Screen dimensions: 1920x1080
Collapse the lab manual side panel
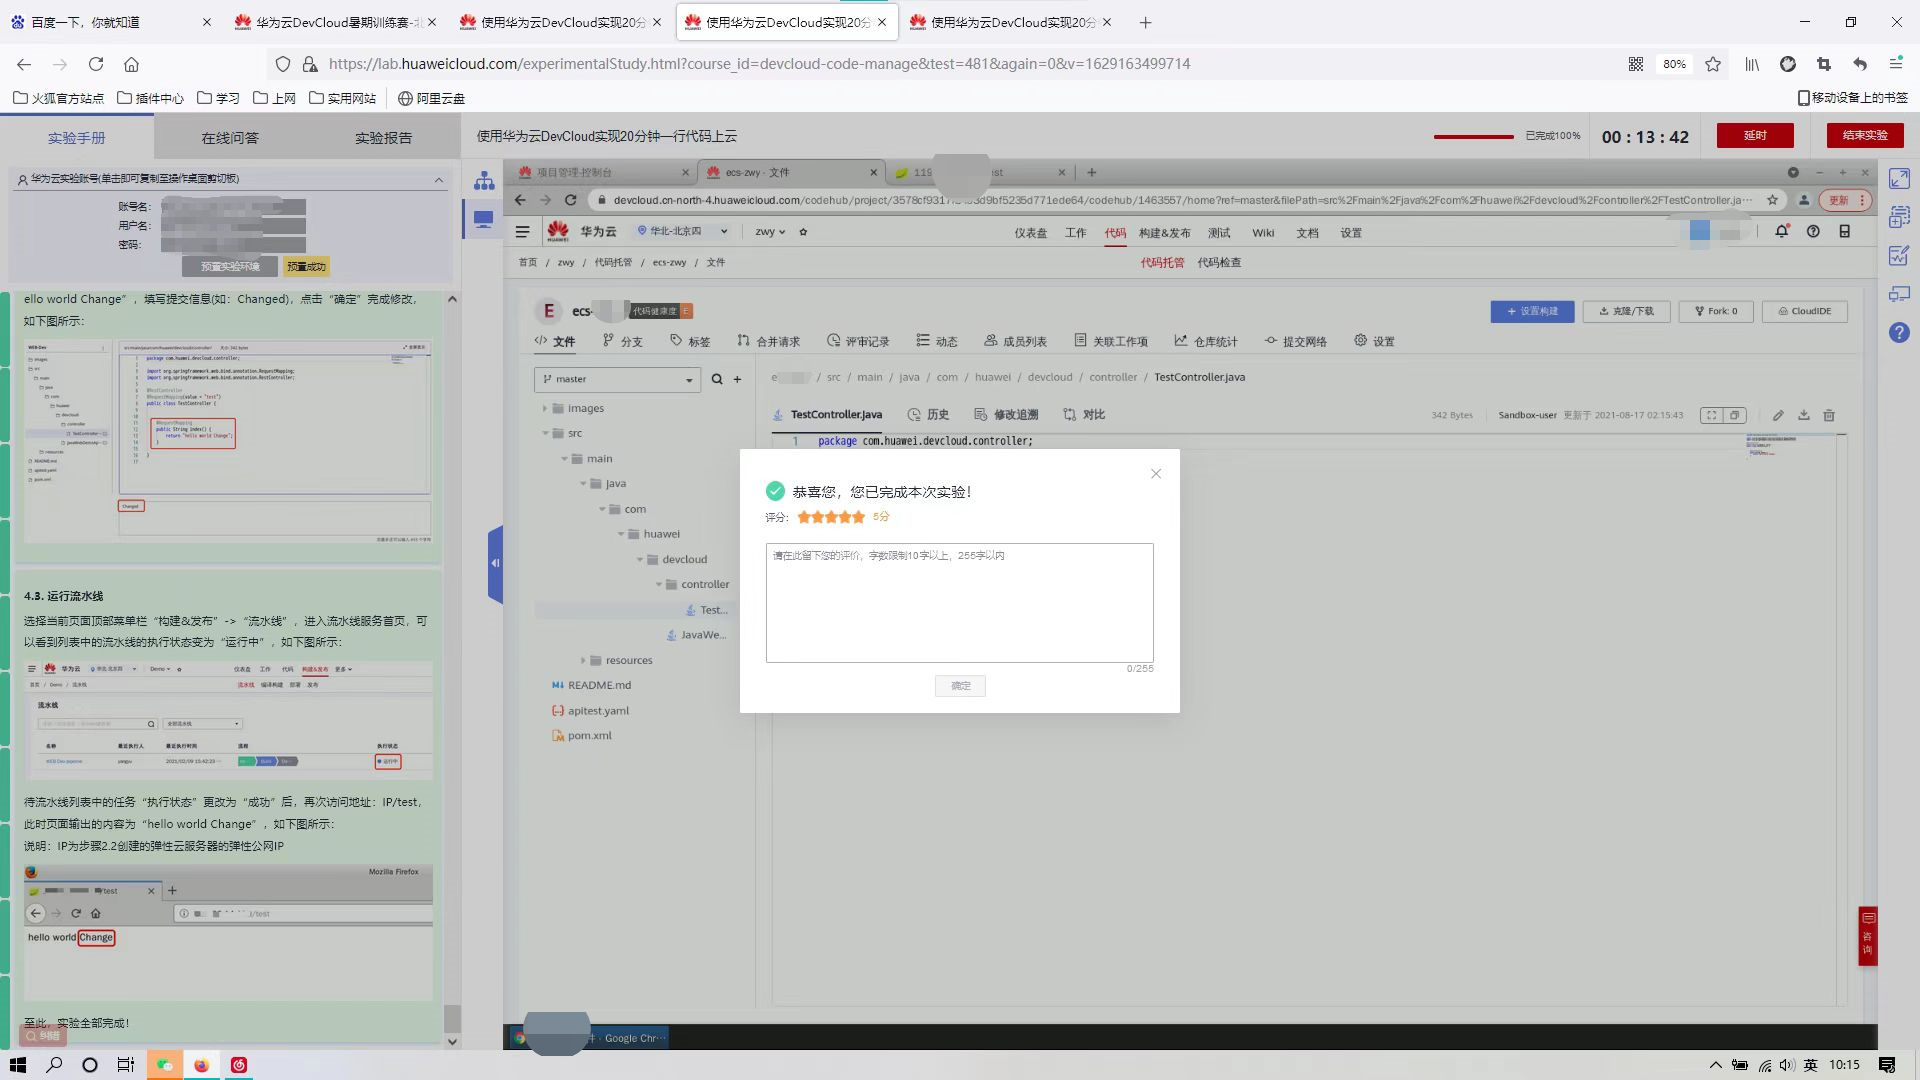point(494,563)
